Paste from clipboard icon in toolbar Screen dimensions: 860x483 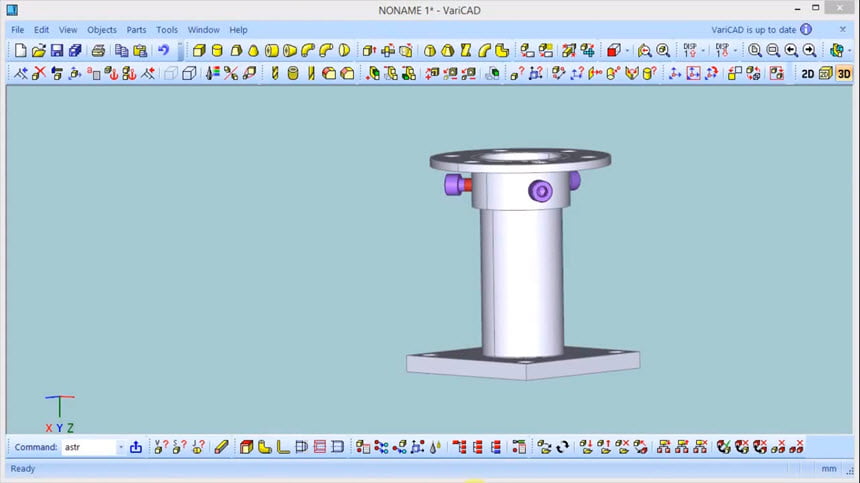pyautogui.click(x=140, y=50)
